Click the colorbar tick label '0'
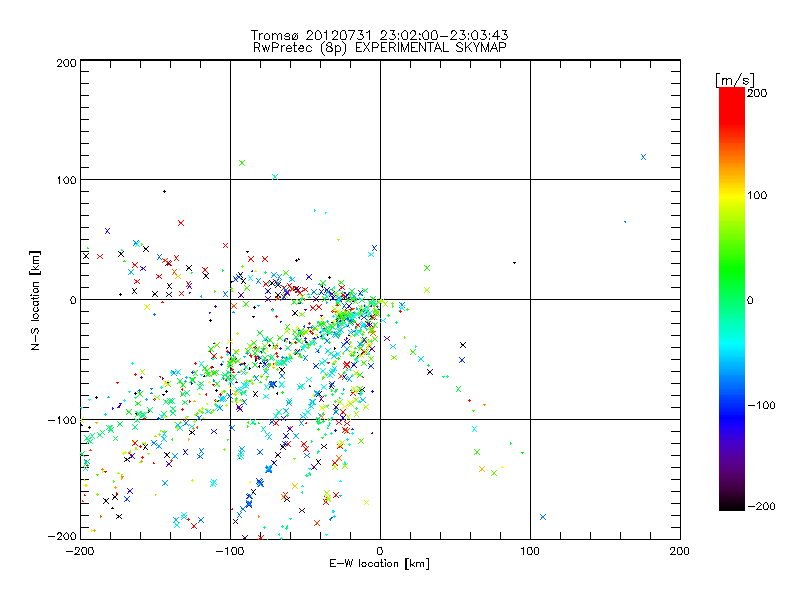The height and width of the screenshot is (600, 800). 750,301
